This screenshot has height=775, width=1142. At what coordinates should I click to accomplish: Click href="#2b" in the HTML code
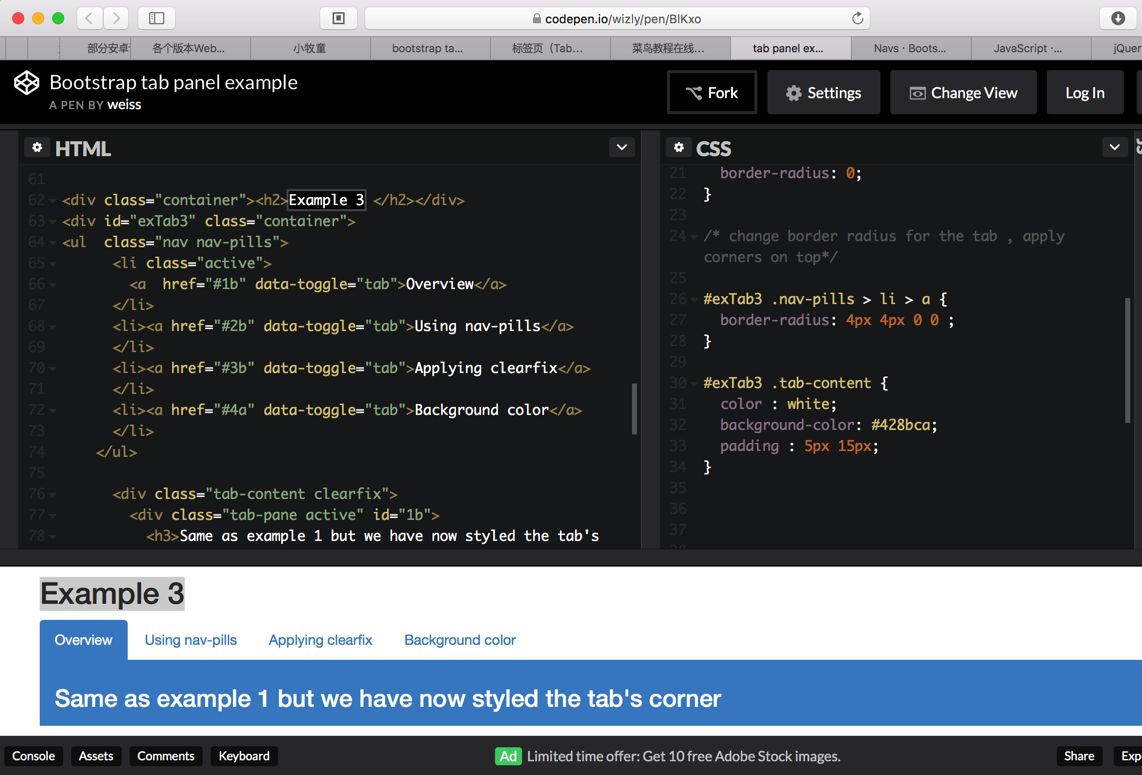coord(212,326)
